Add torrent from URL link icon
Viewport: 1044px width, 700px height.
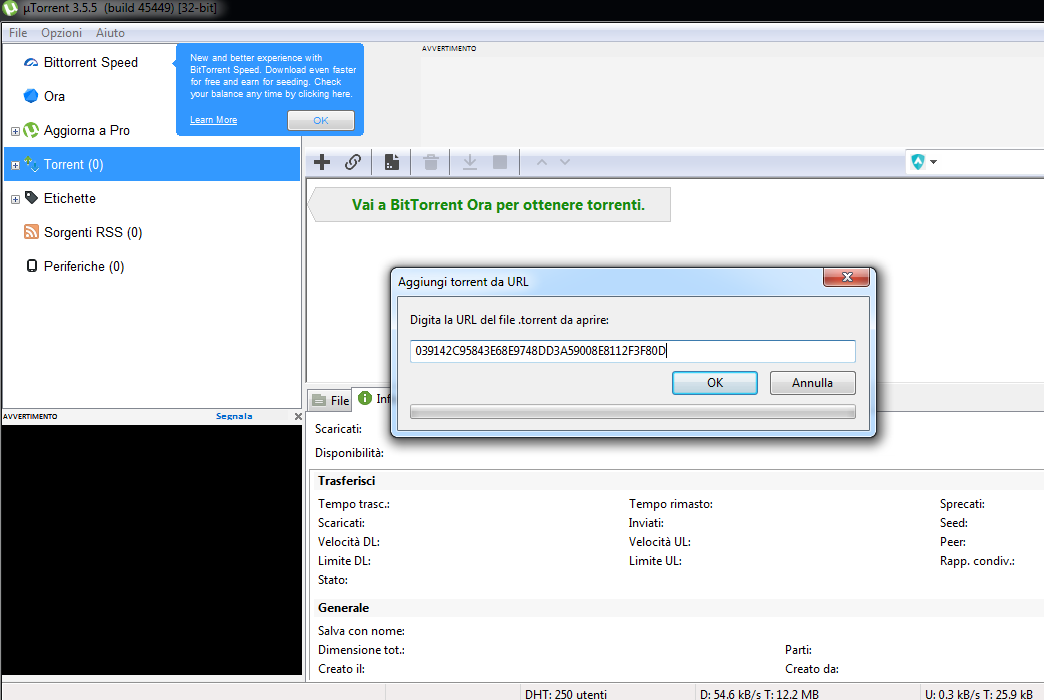(x=353, y=162)
